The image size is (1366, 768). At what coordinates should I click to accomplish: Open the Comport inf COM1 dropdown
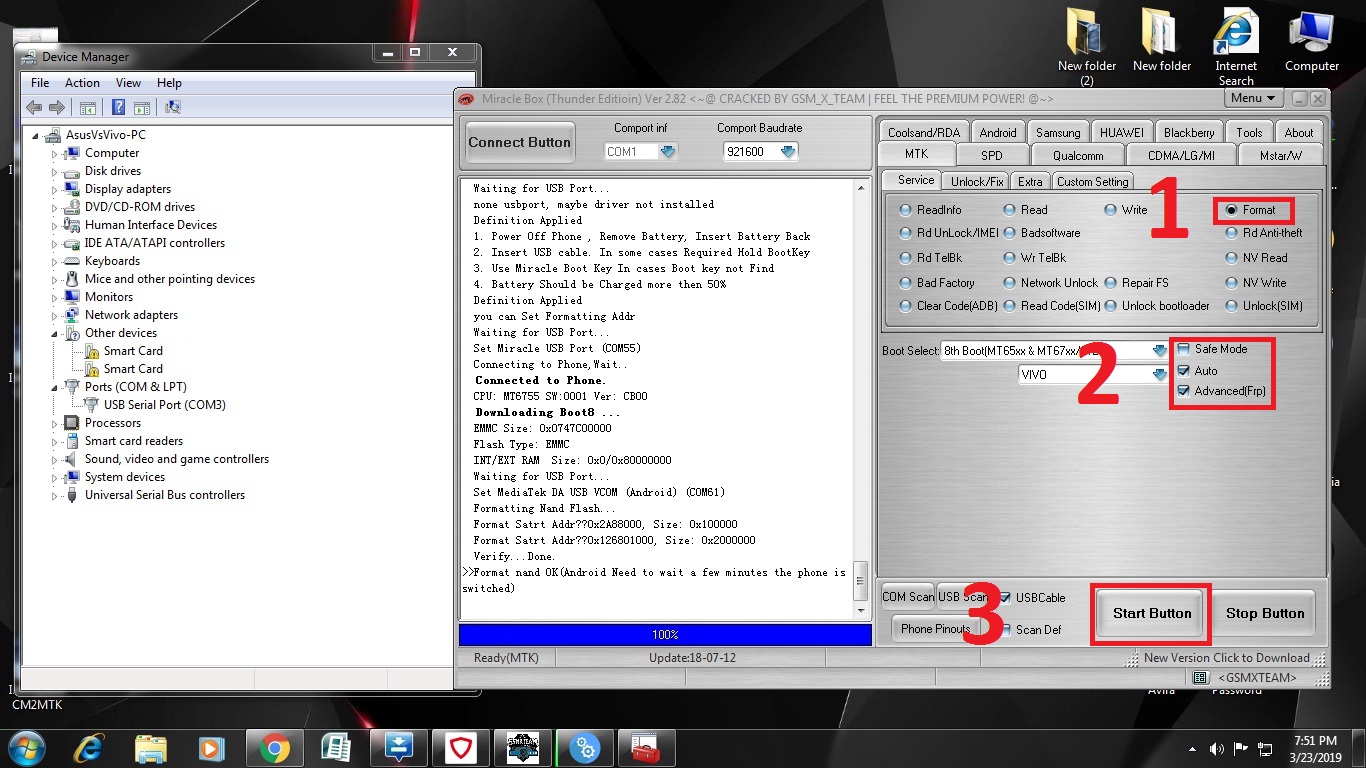[x=668, y=152]
